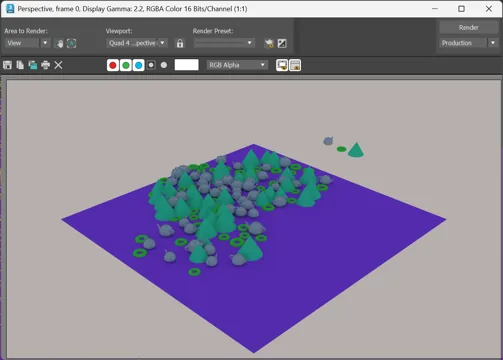This screenshot has width=503, height=360.
Task: Click the Clear image X icon
Action: [58, 65]
